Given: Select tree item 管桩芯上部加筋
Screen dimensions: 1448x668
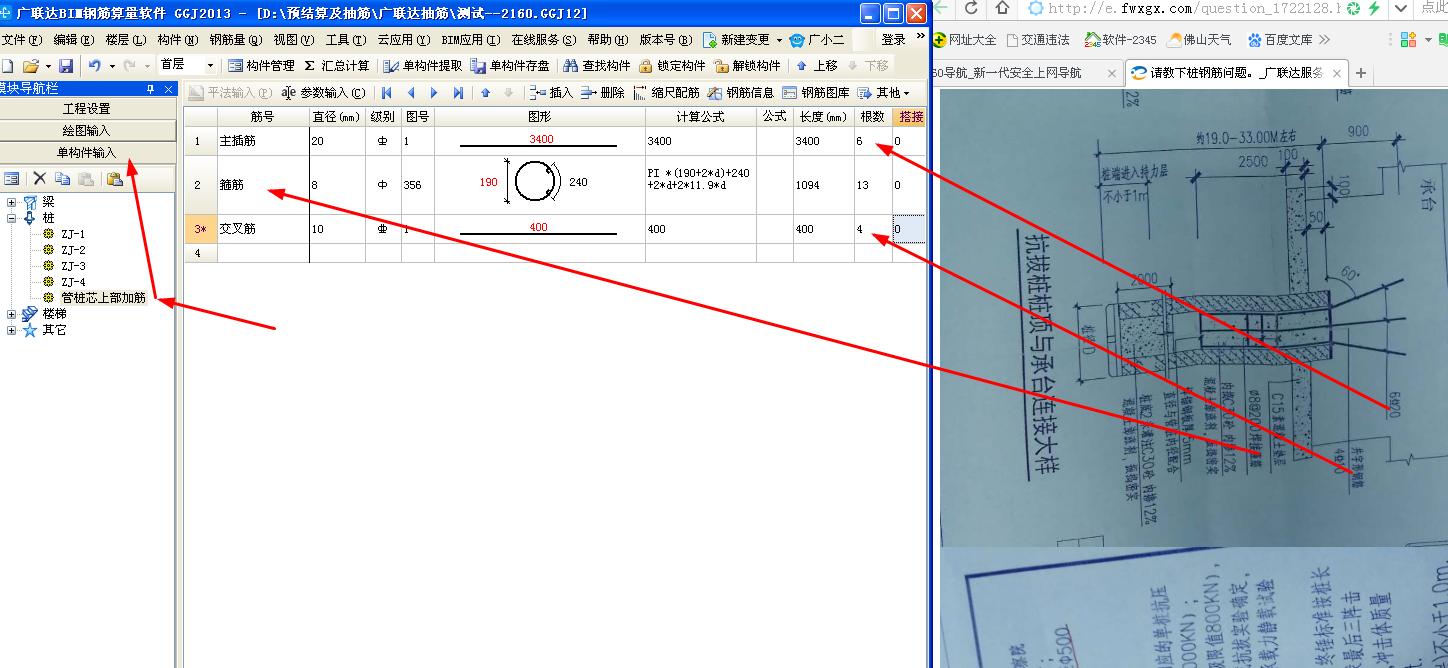Looking at the screenshot, I should [103, 298].
